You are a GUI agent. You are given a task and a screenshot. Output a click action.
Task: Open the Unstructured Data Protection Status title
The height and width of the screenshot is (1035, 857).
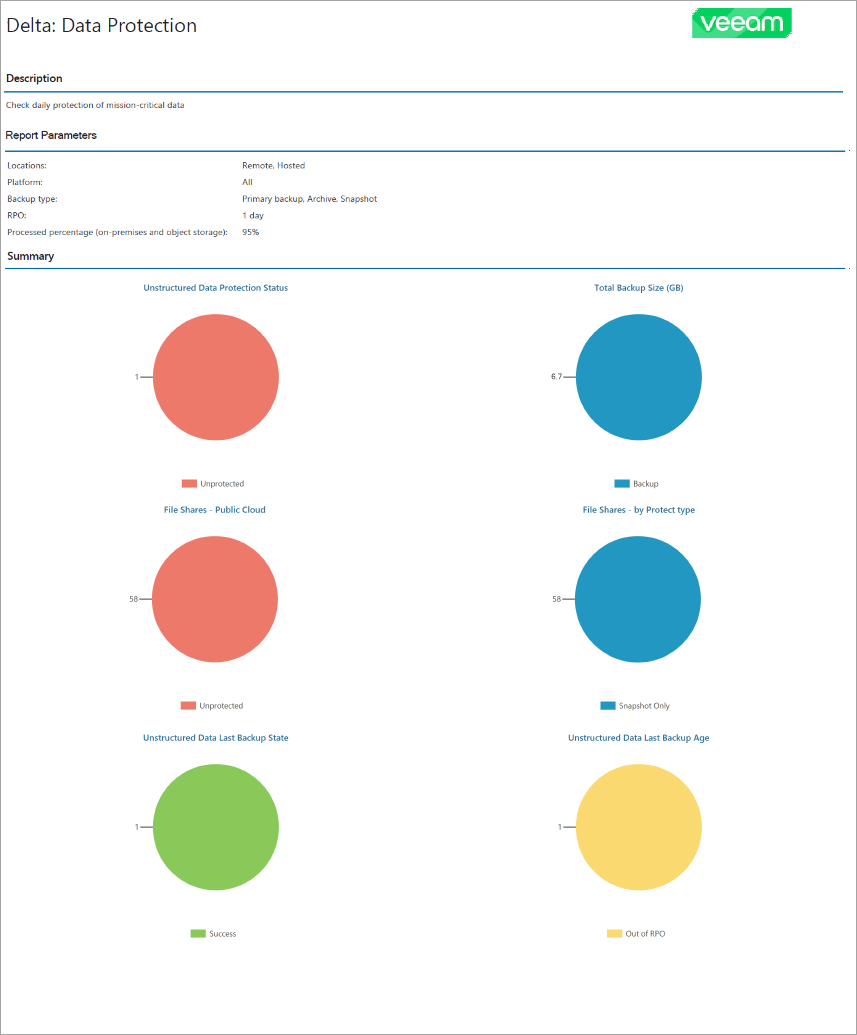[x=216, y=288]
